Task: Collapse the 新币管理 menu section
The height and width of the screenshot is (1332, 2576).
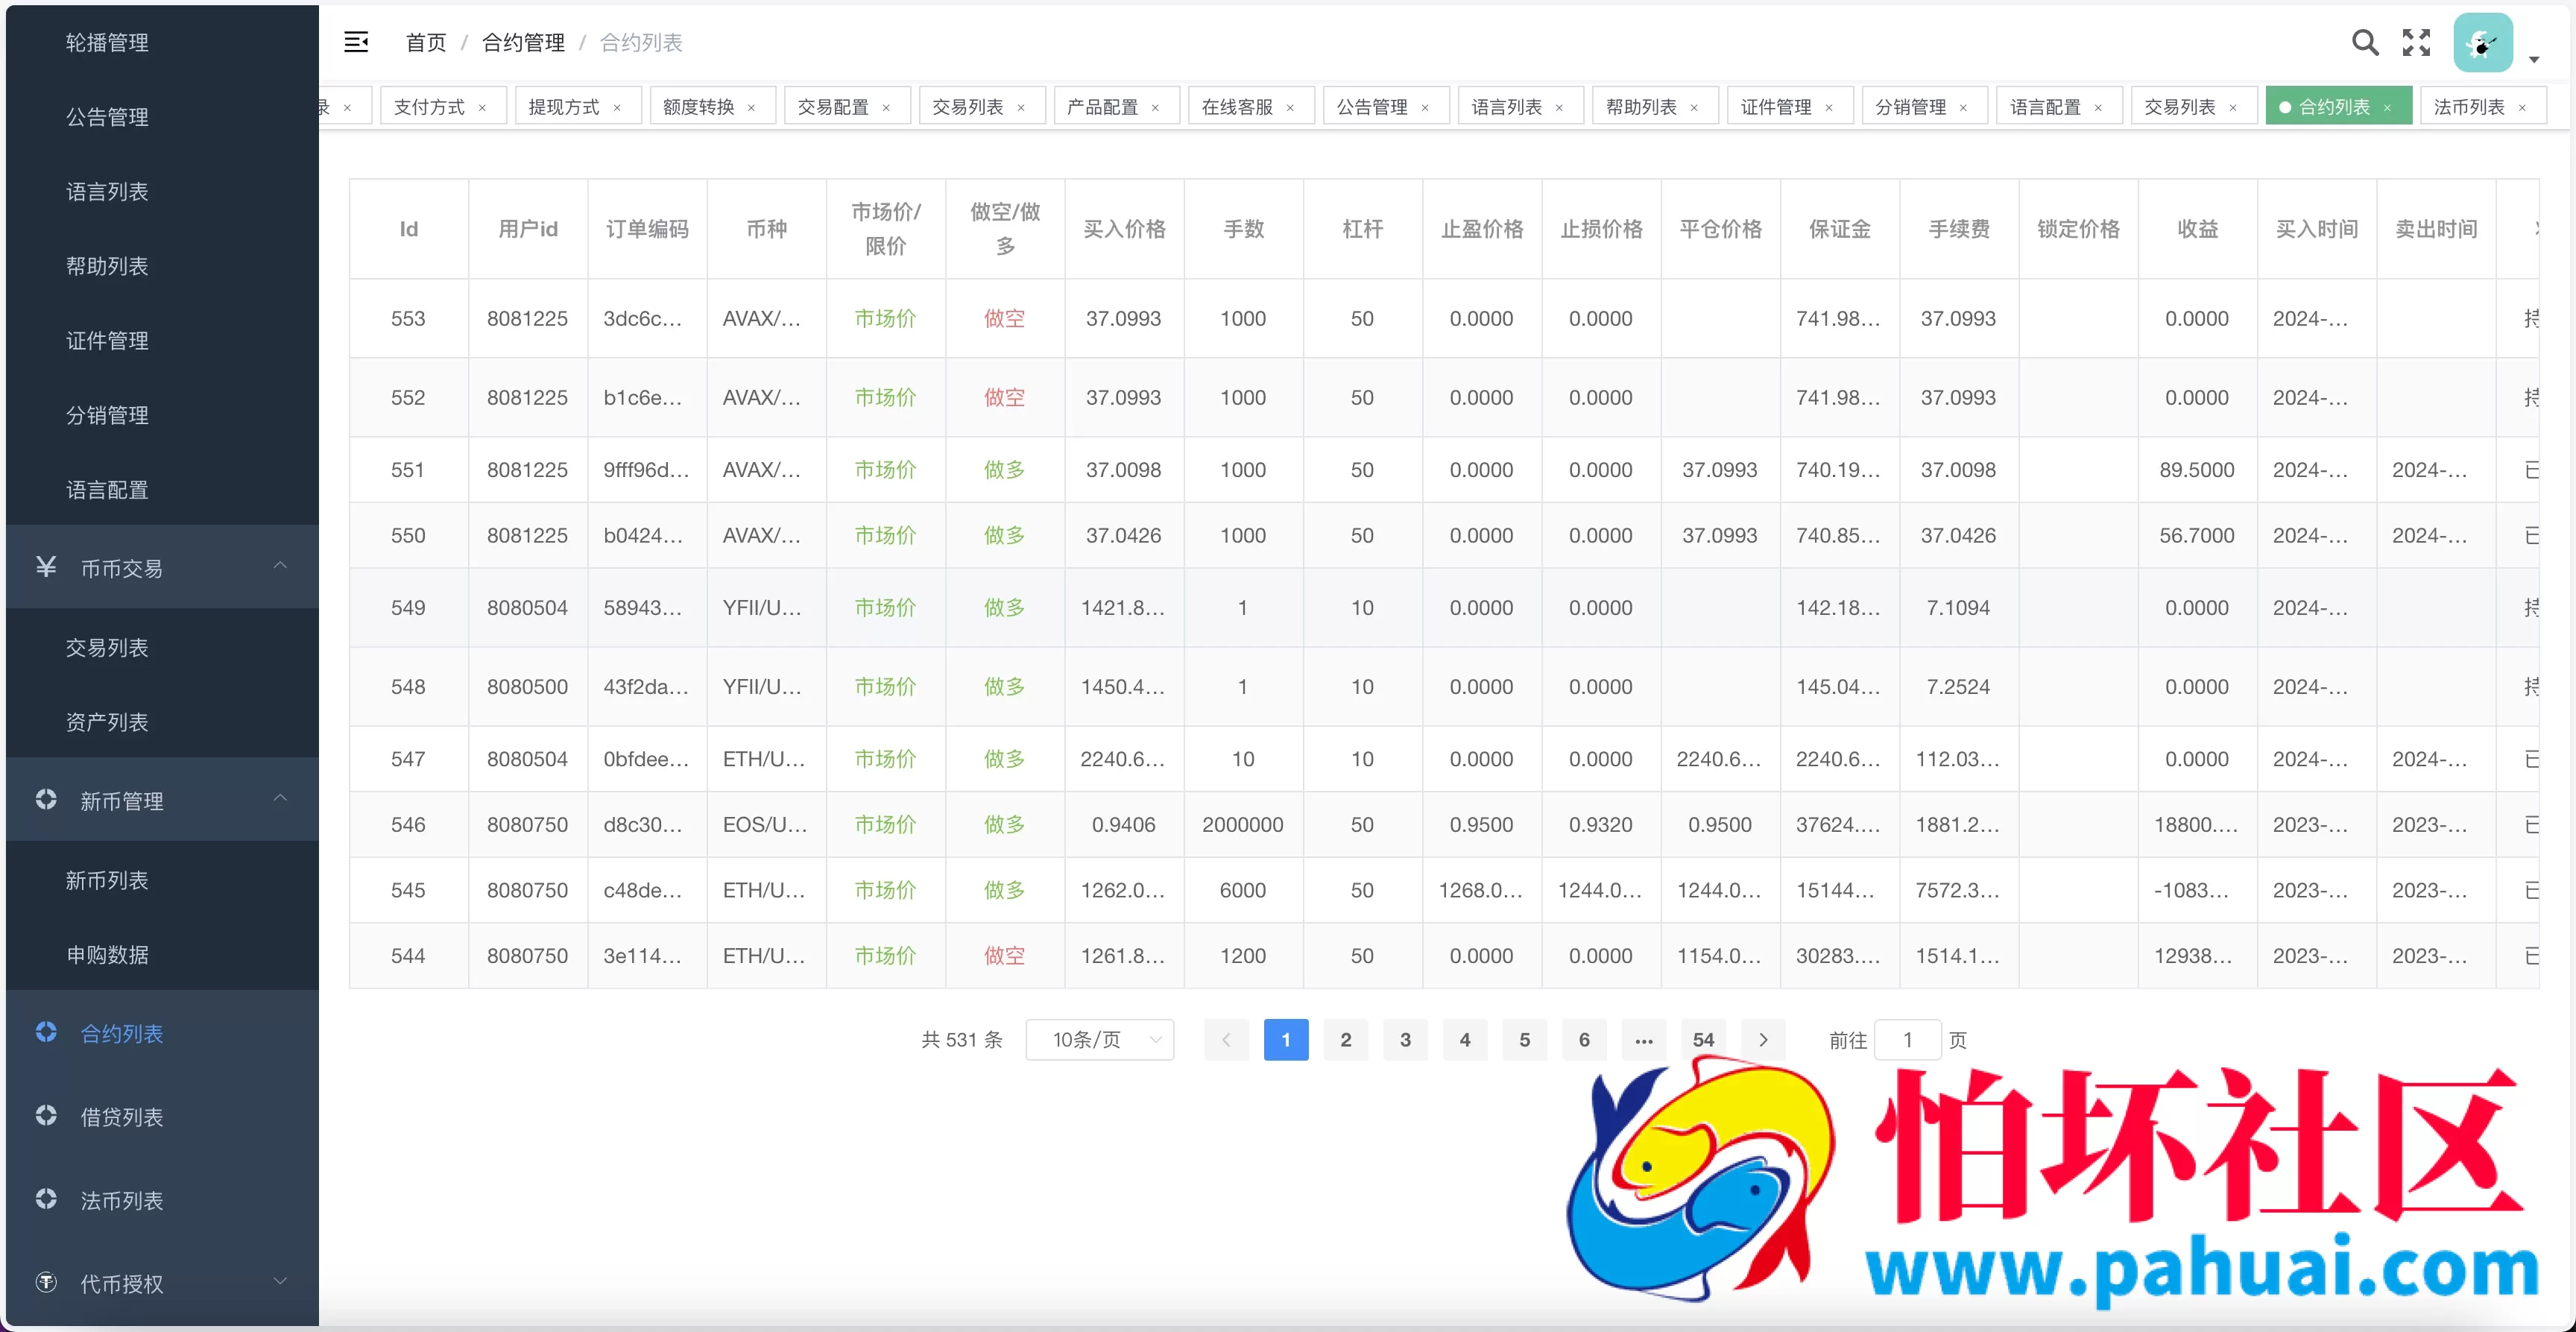Action: [x=280, y=800]
